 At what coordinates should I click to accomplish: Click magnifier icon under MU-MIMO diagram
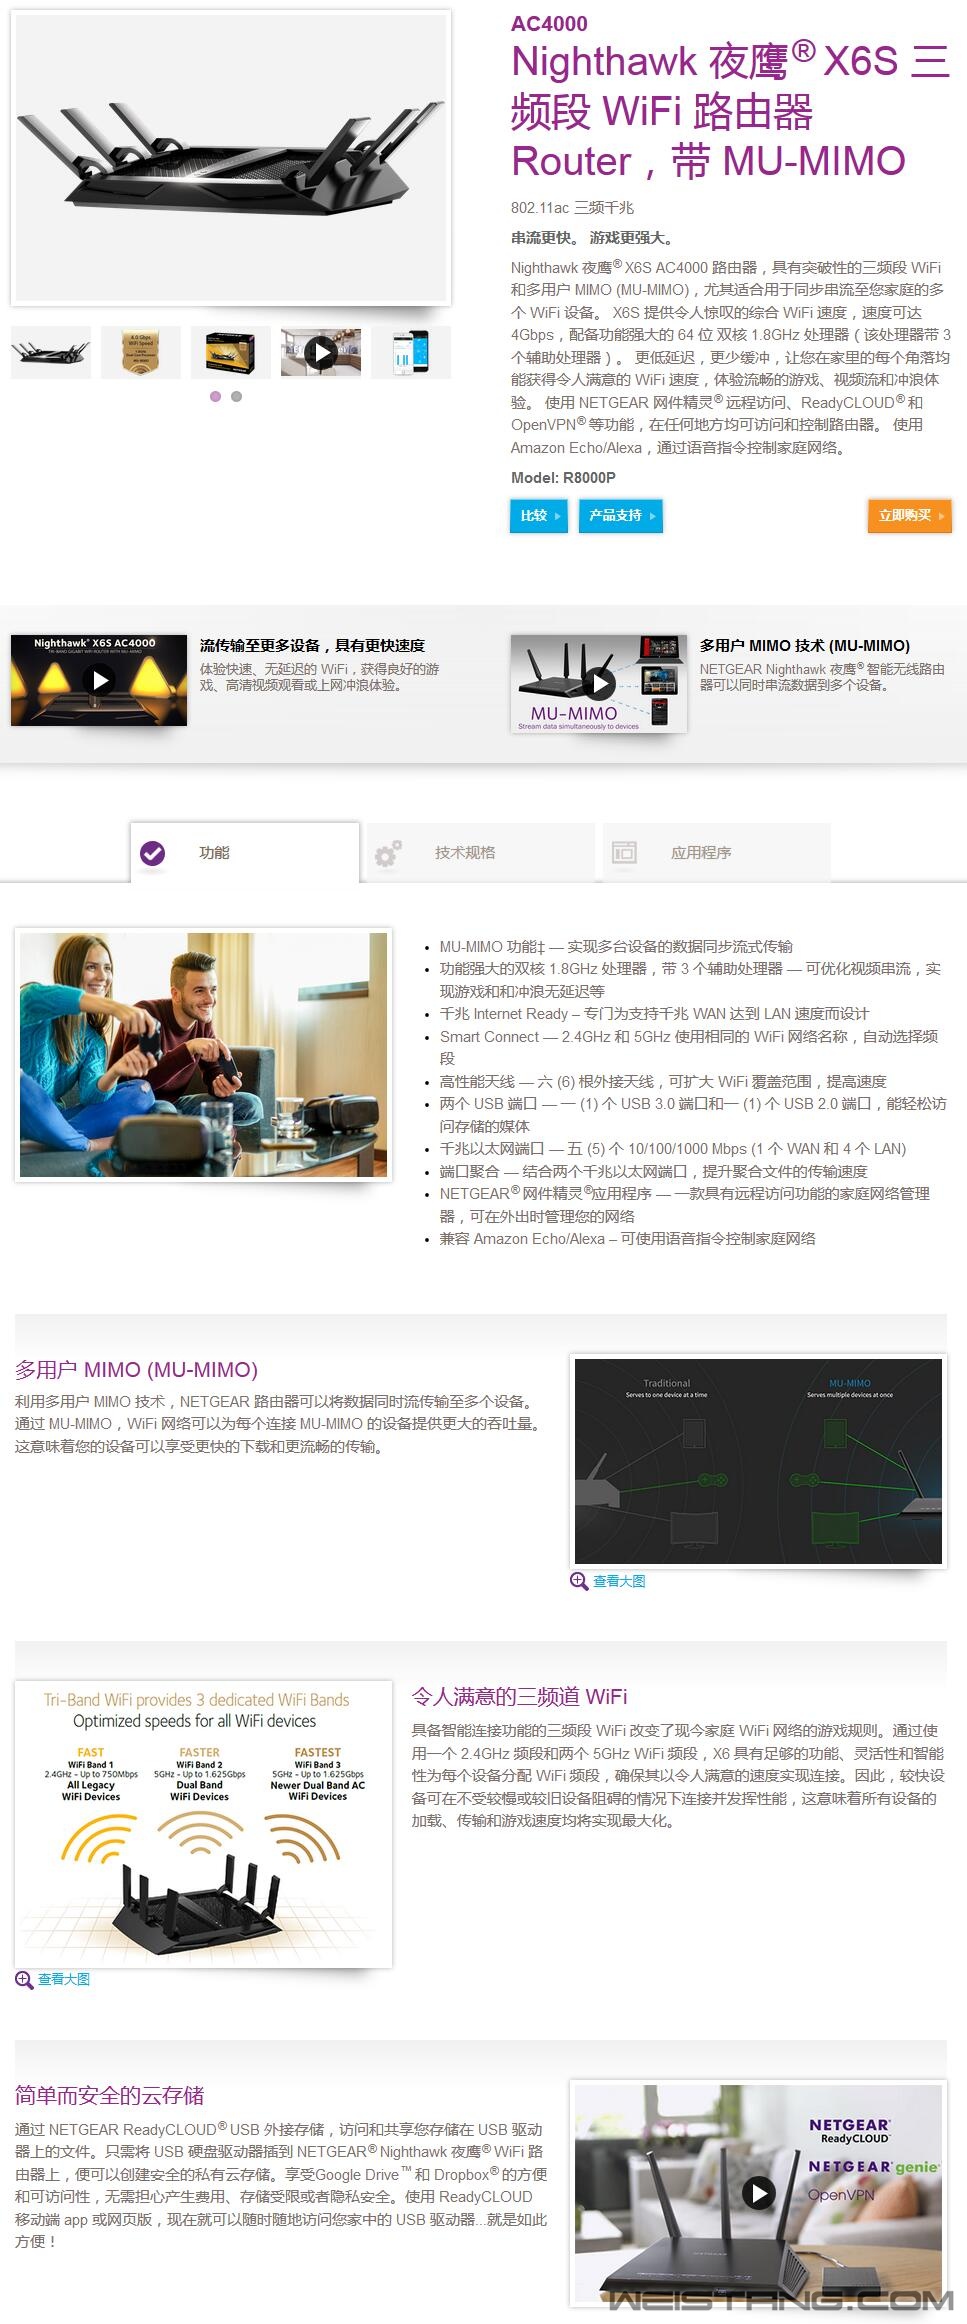(578, 1581)
